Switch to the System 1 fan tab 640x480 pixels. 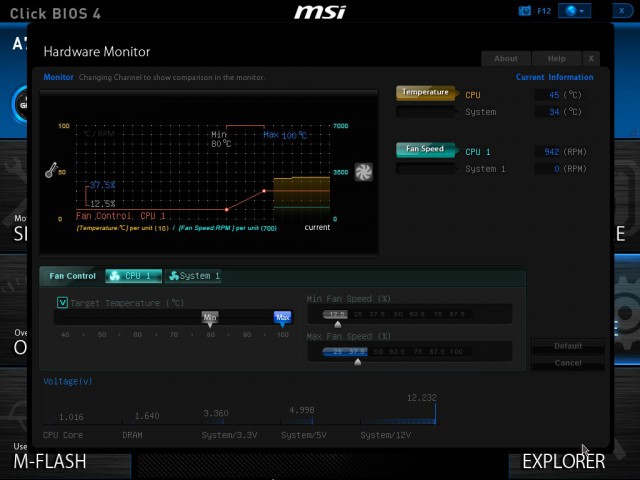click(x=193, y=276)
